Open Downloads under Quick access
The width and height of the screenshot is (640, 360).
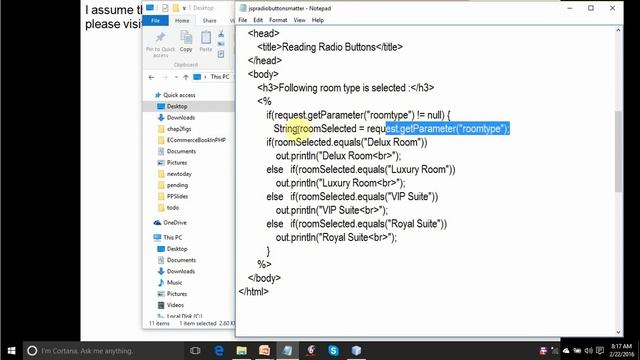point(180,118)
